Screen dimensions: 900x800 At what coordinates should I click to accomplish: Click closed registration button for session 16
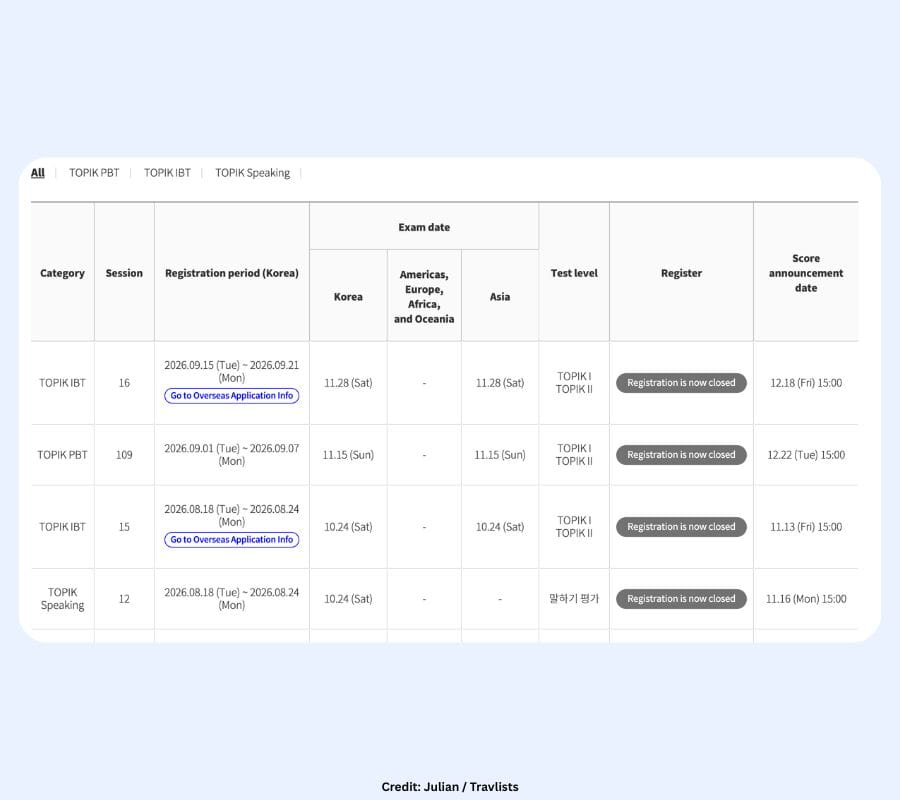(x=681, y=383)
